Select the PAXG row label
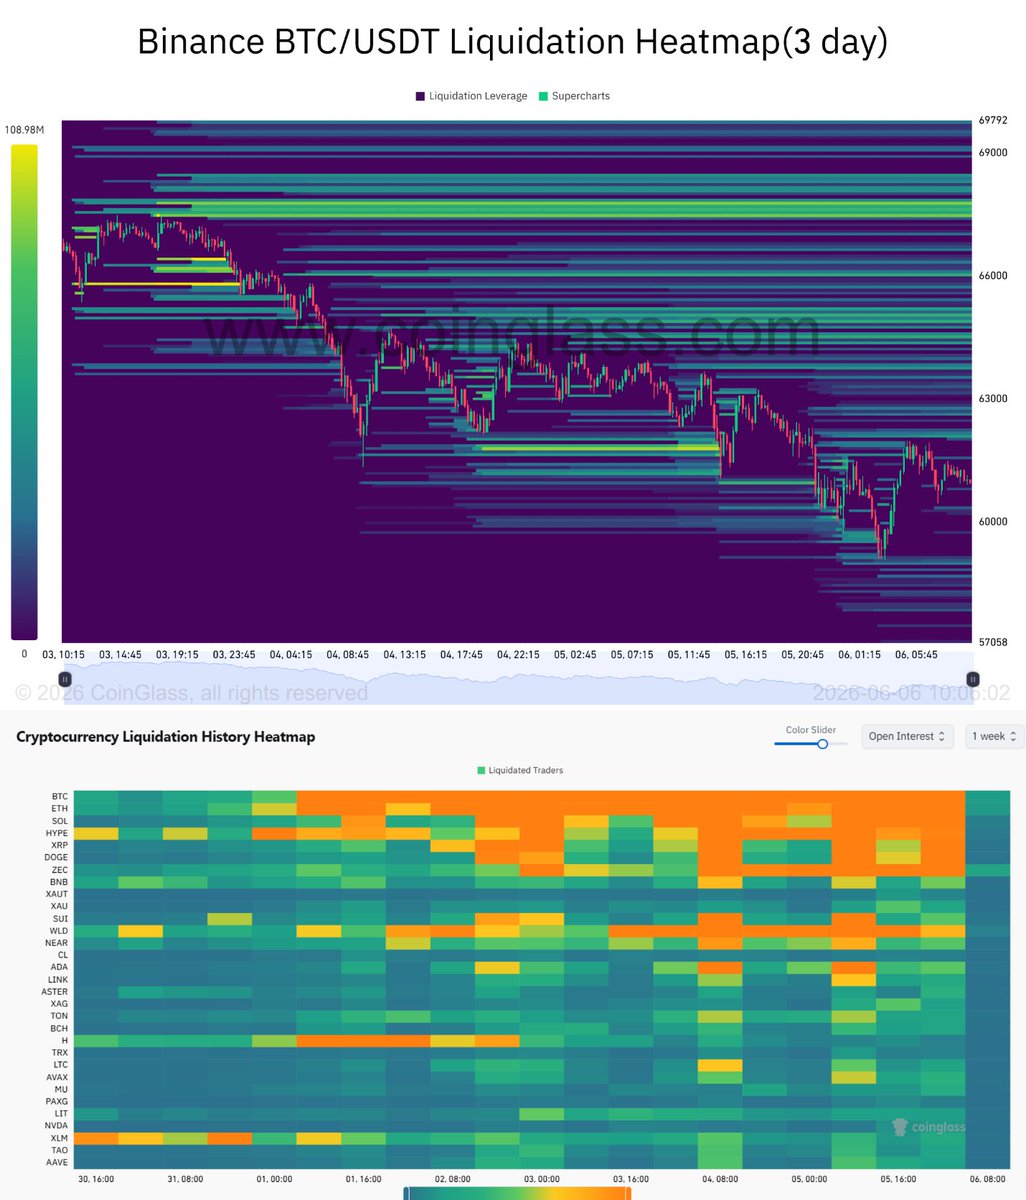This screenshot has height=1200, width=1026. tap(57, 1101)
